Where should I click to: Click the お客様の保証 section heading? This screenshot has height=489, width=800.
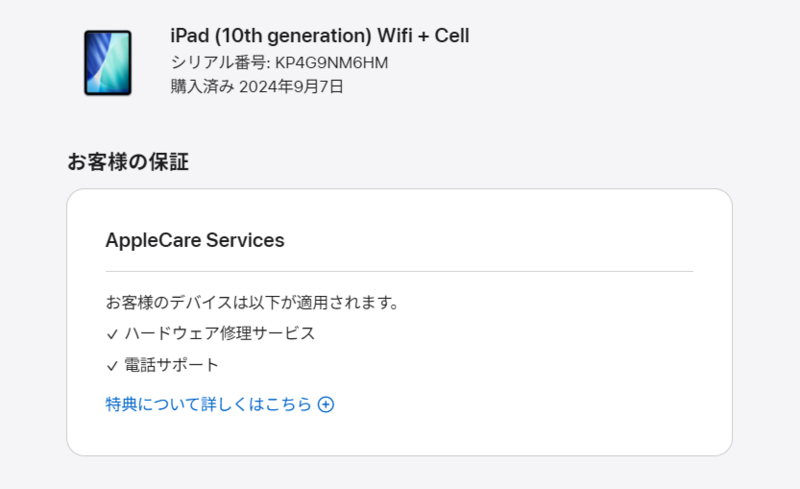(x=127, y=161)
